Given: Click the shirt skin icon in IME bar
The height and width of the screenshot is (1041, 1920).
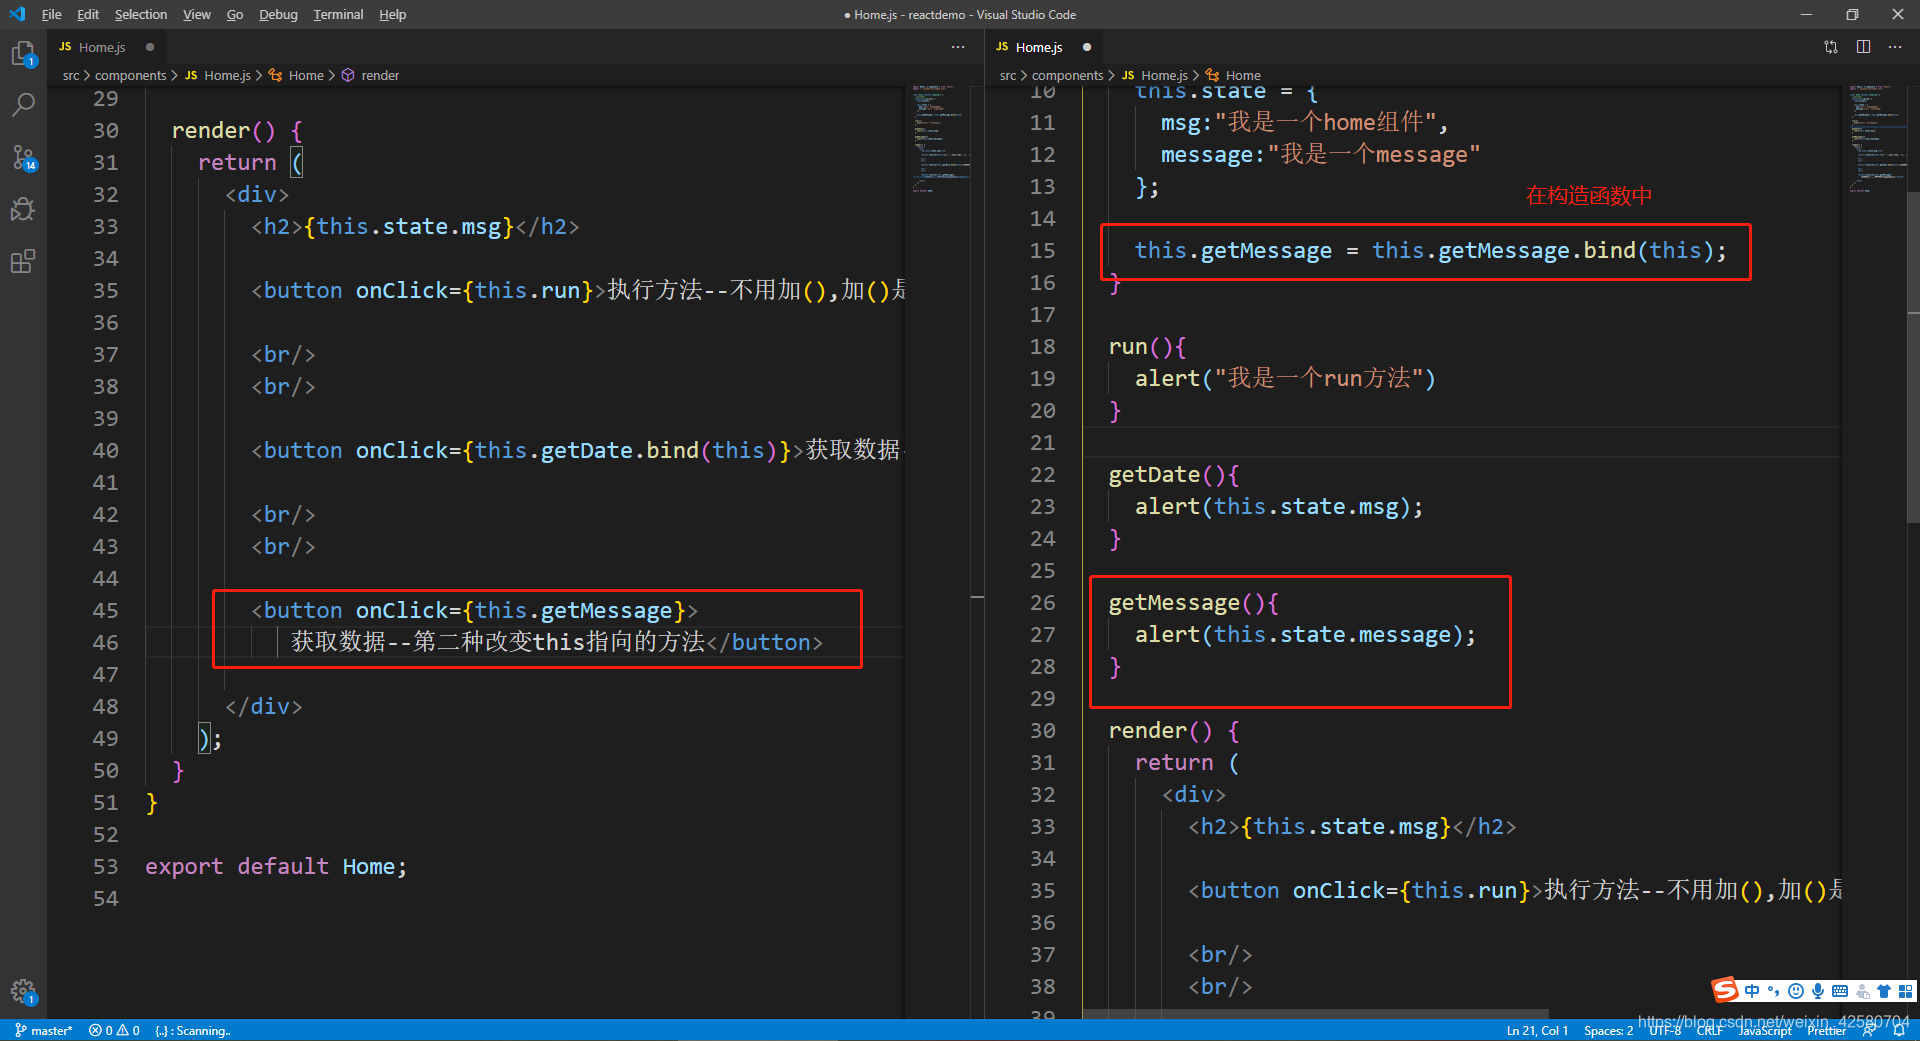Looking at the screenshot, I should tap(1884, 991).
